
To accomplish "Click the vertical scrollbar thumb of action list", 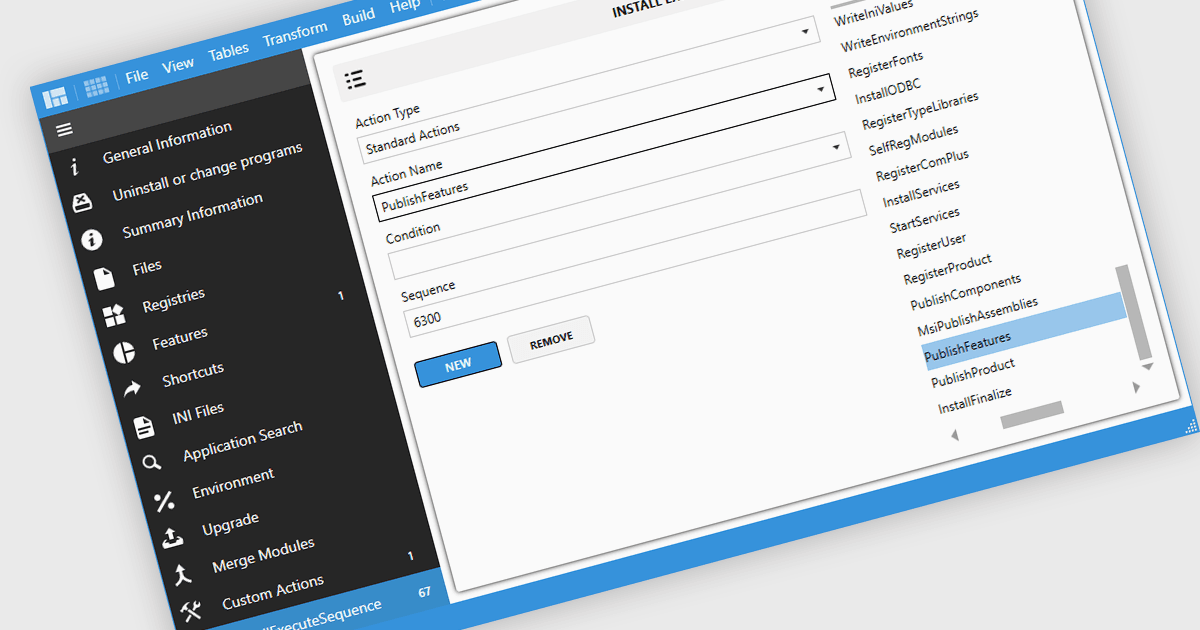I will (x=1133, y=313).
